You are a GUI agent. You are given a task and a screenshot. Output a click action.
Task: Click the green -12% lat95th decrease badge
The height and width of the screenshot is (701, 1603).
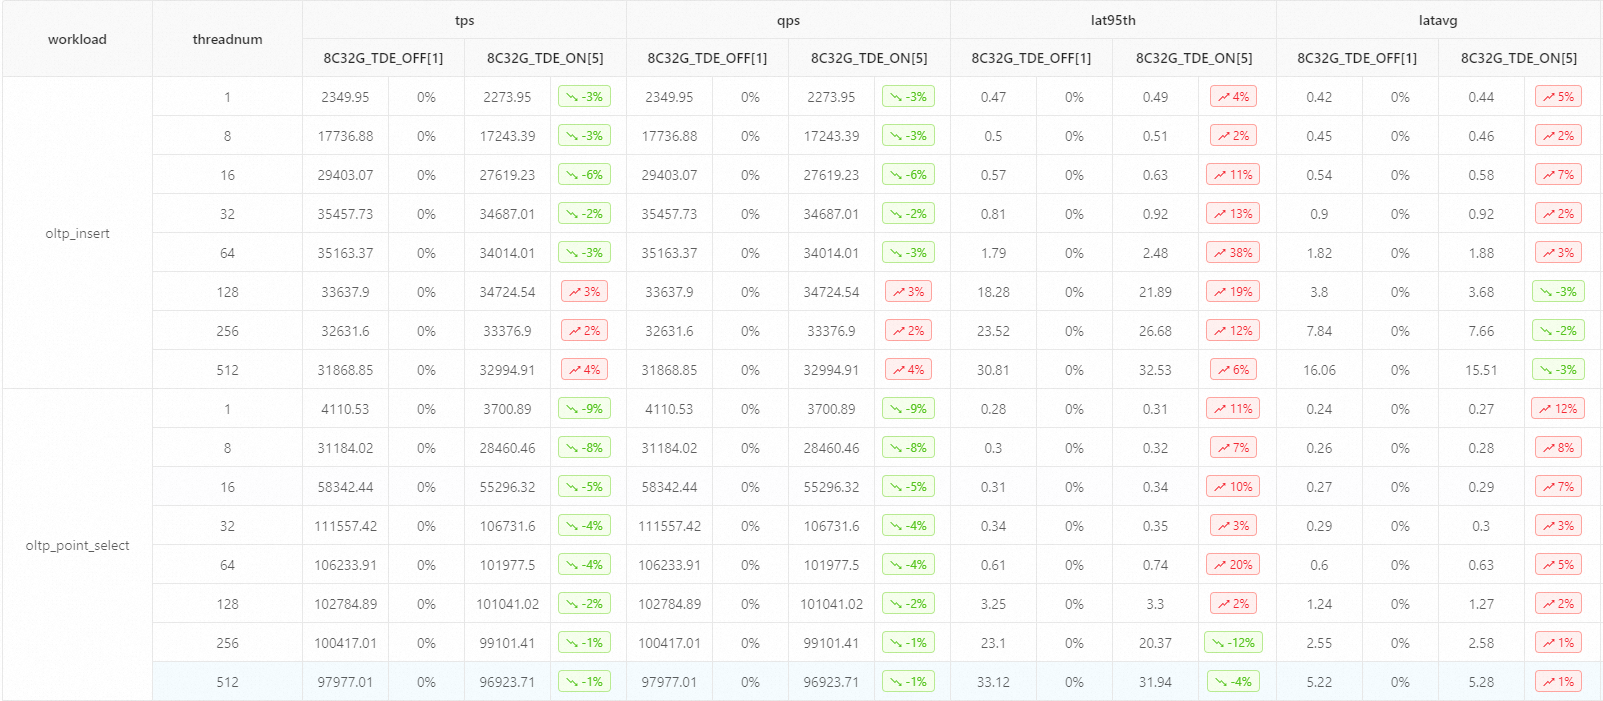(1233, 643)
